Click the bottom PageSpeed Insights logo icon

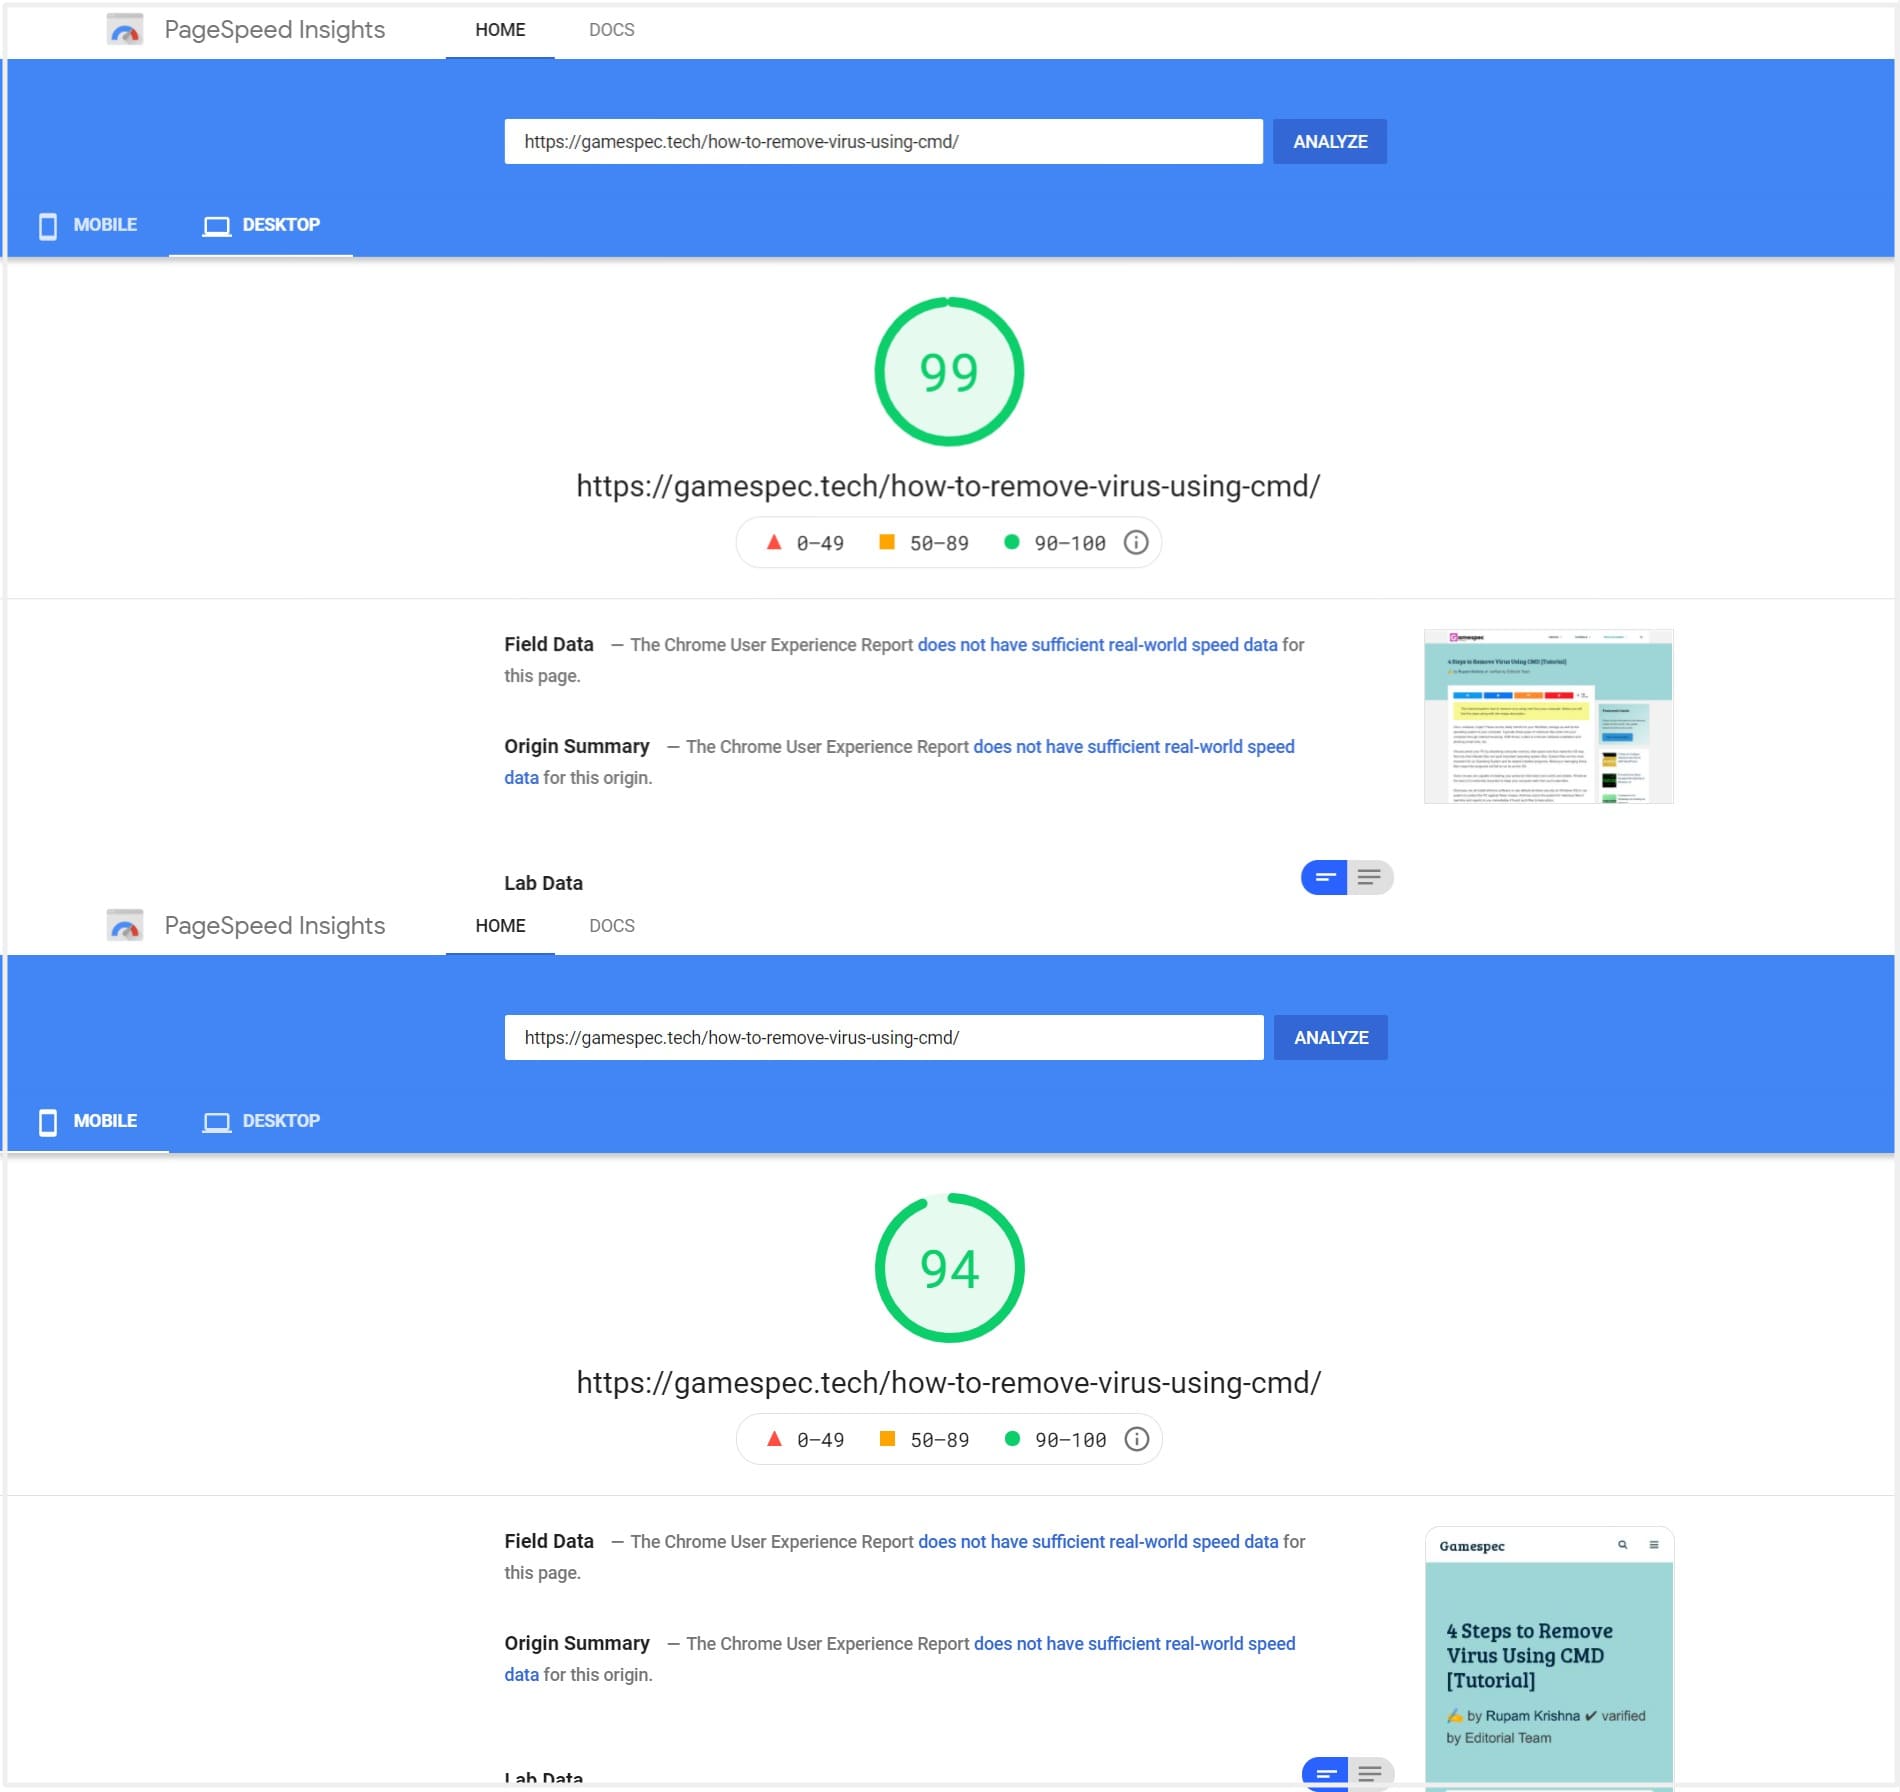[x=125, y=926]
